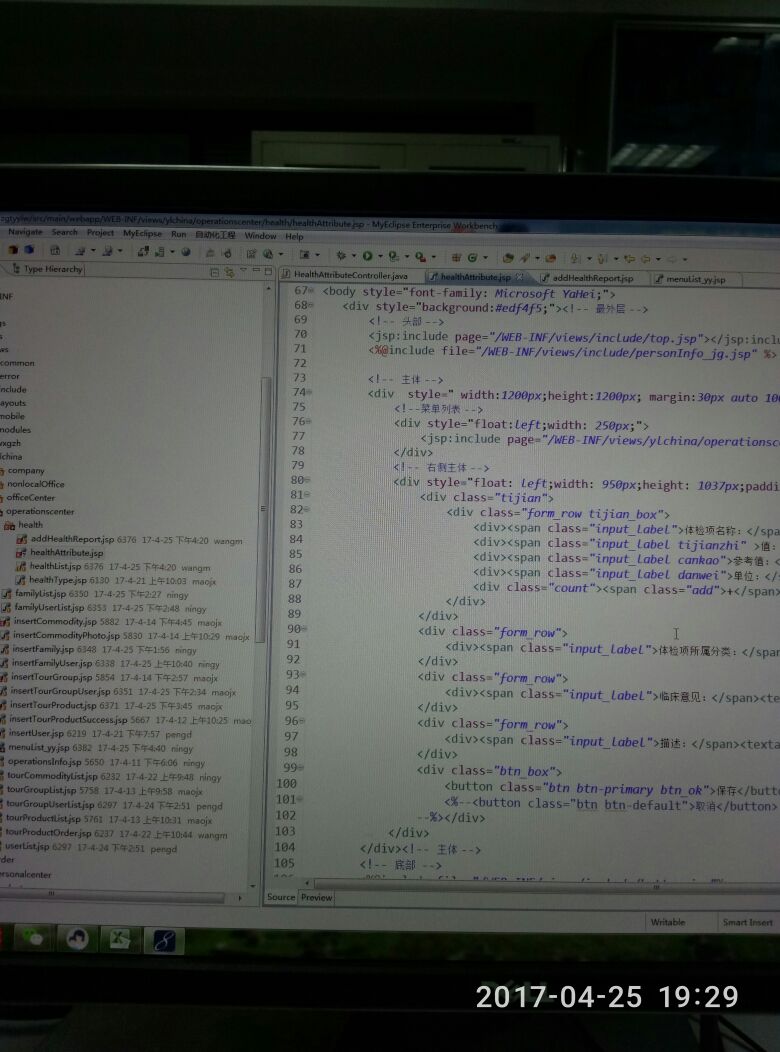Open WeChat from the taskbar
The width and height of the screenshot is (780, 1052).
37,937
